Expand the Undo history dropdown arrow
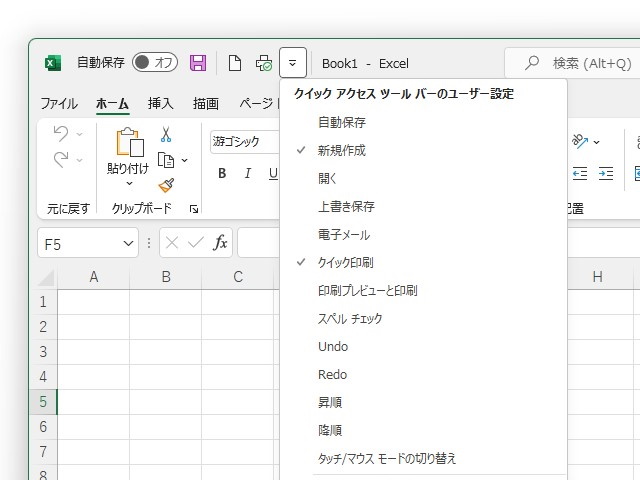The image size is (640, 480). click(x=80, y=134)
